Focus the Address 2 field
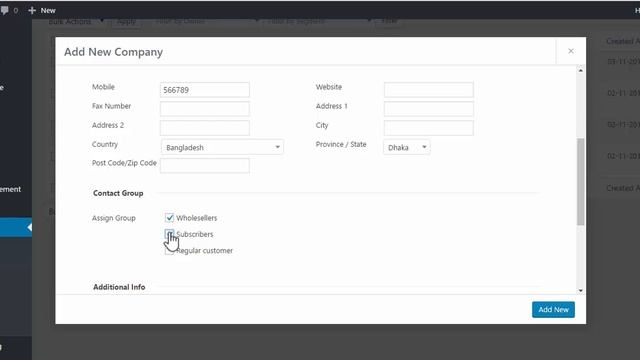 pyautogui.click(x=204, y=128)
